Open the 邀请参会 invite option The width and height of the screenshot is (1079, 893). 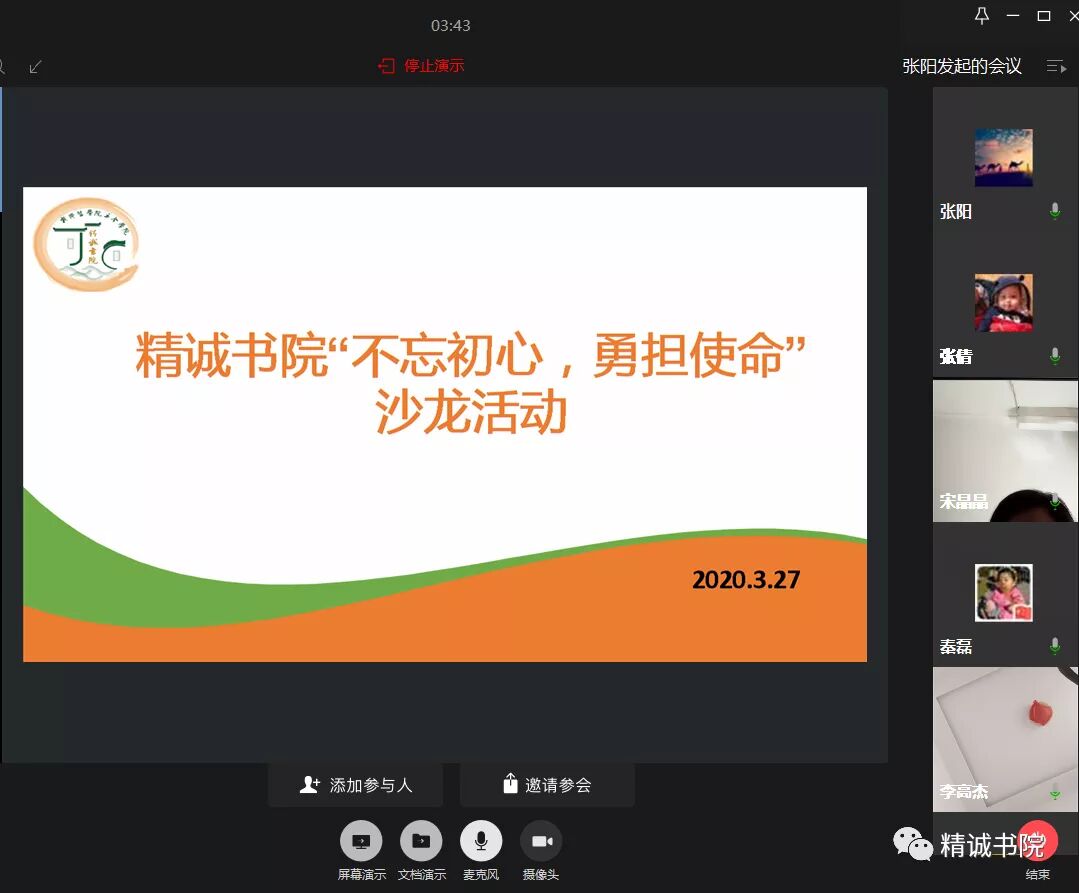click(547, 785)
